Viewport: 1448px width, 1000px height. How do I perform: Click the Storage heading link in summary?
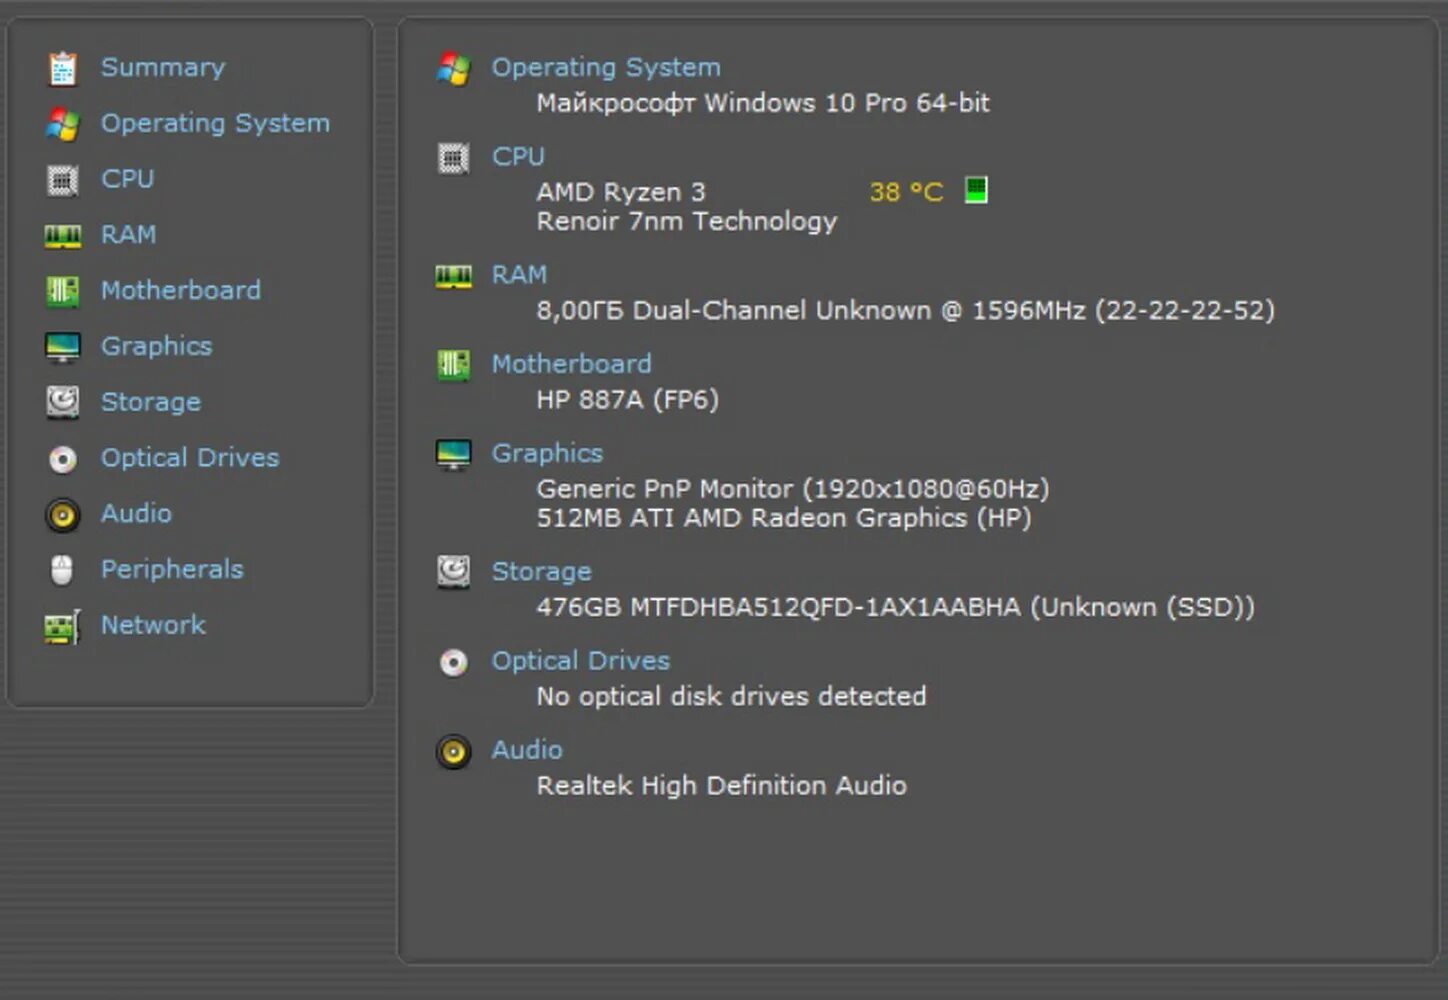[542, 571]
